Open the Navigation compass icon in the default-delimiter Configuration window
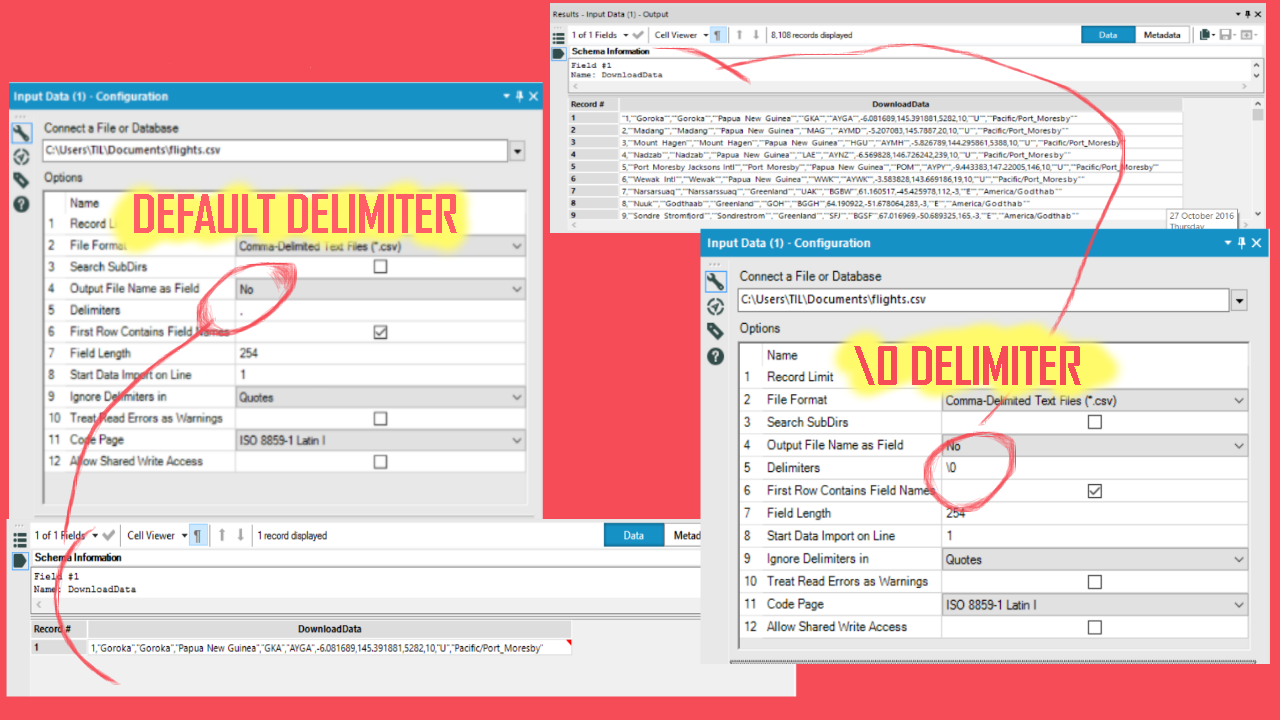Screen dimensions: 1280x720 21,157
